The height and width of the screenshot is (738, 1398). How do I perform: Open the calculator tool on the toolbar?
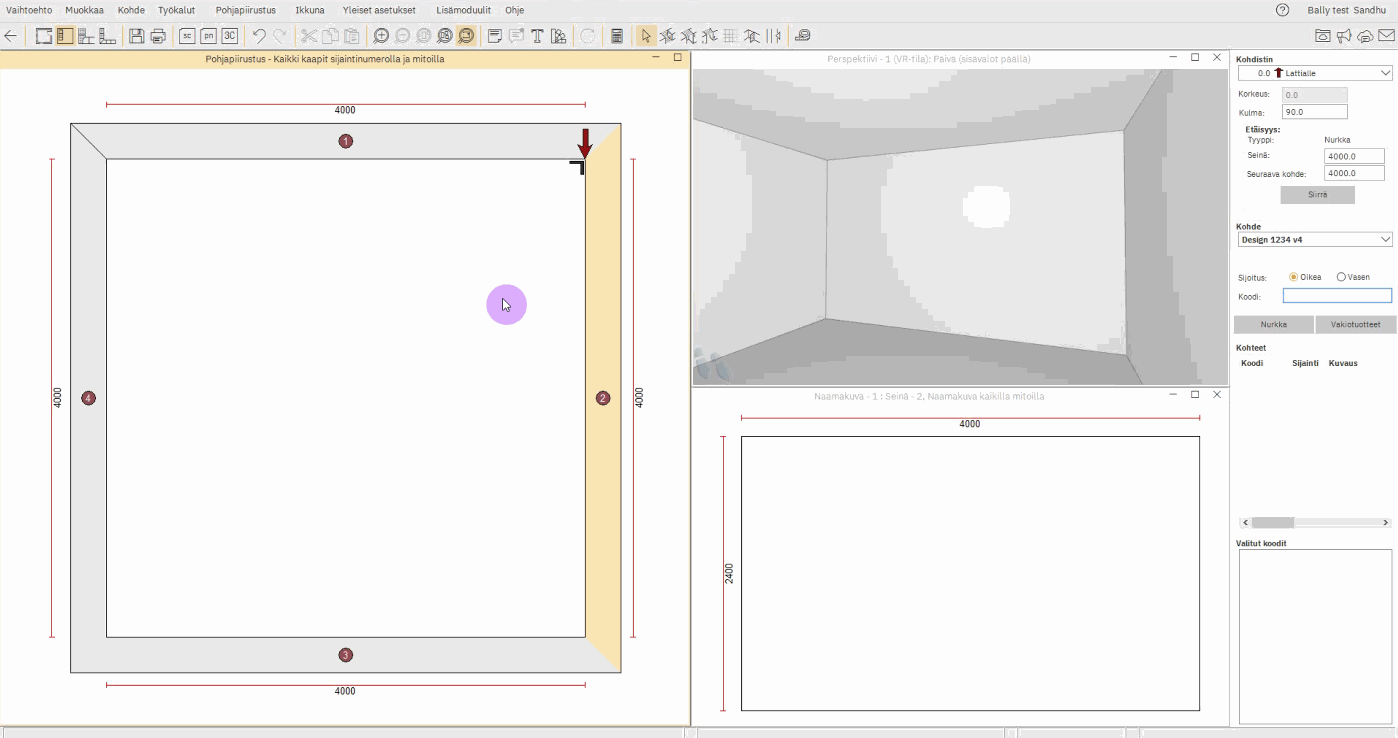coord(617,36)
